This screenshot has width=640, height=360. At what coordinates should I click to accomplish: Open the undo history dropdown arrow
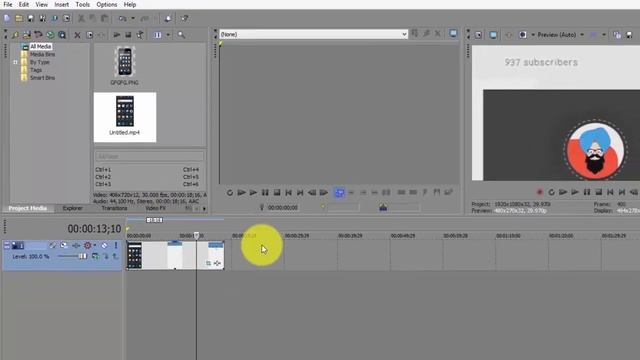click(x=133, y=18)
